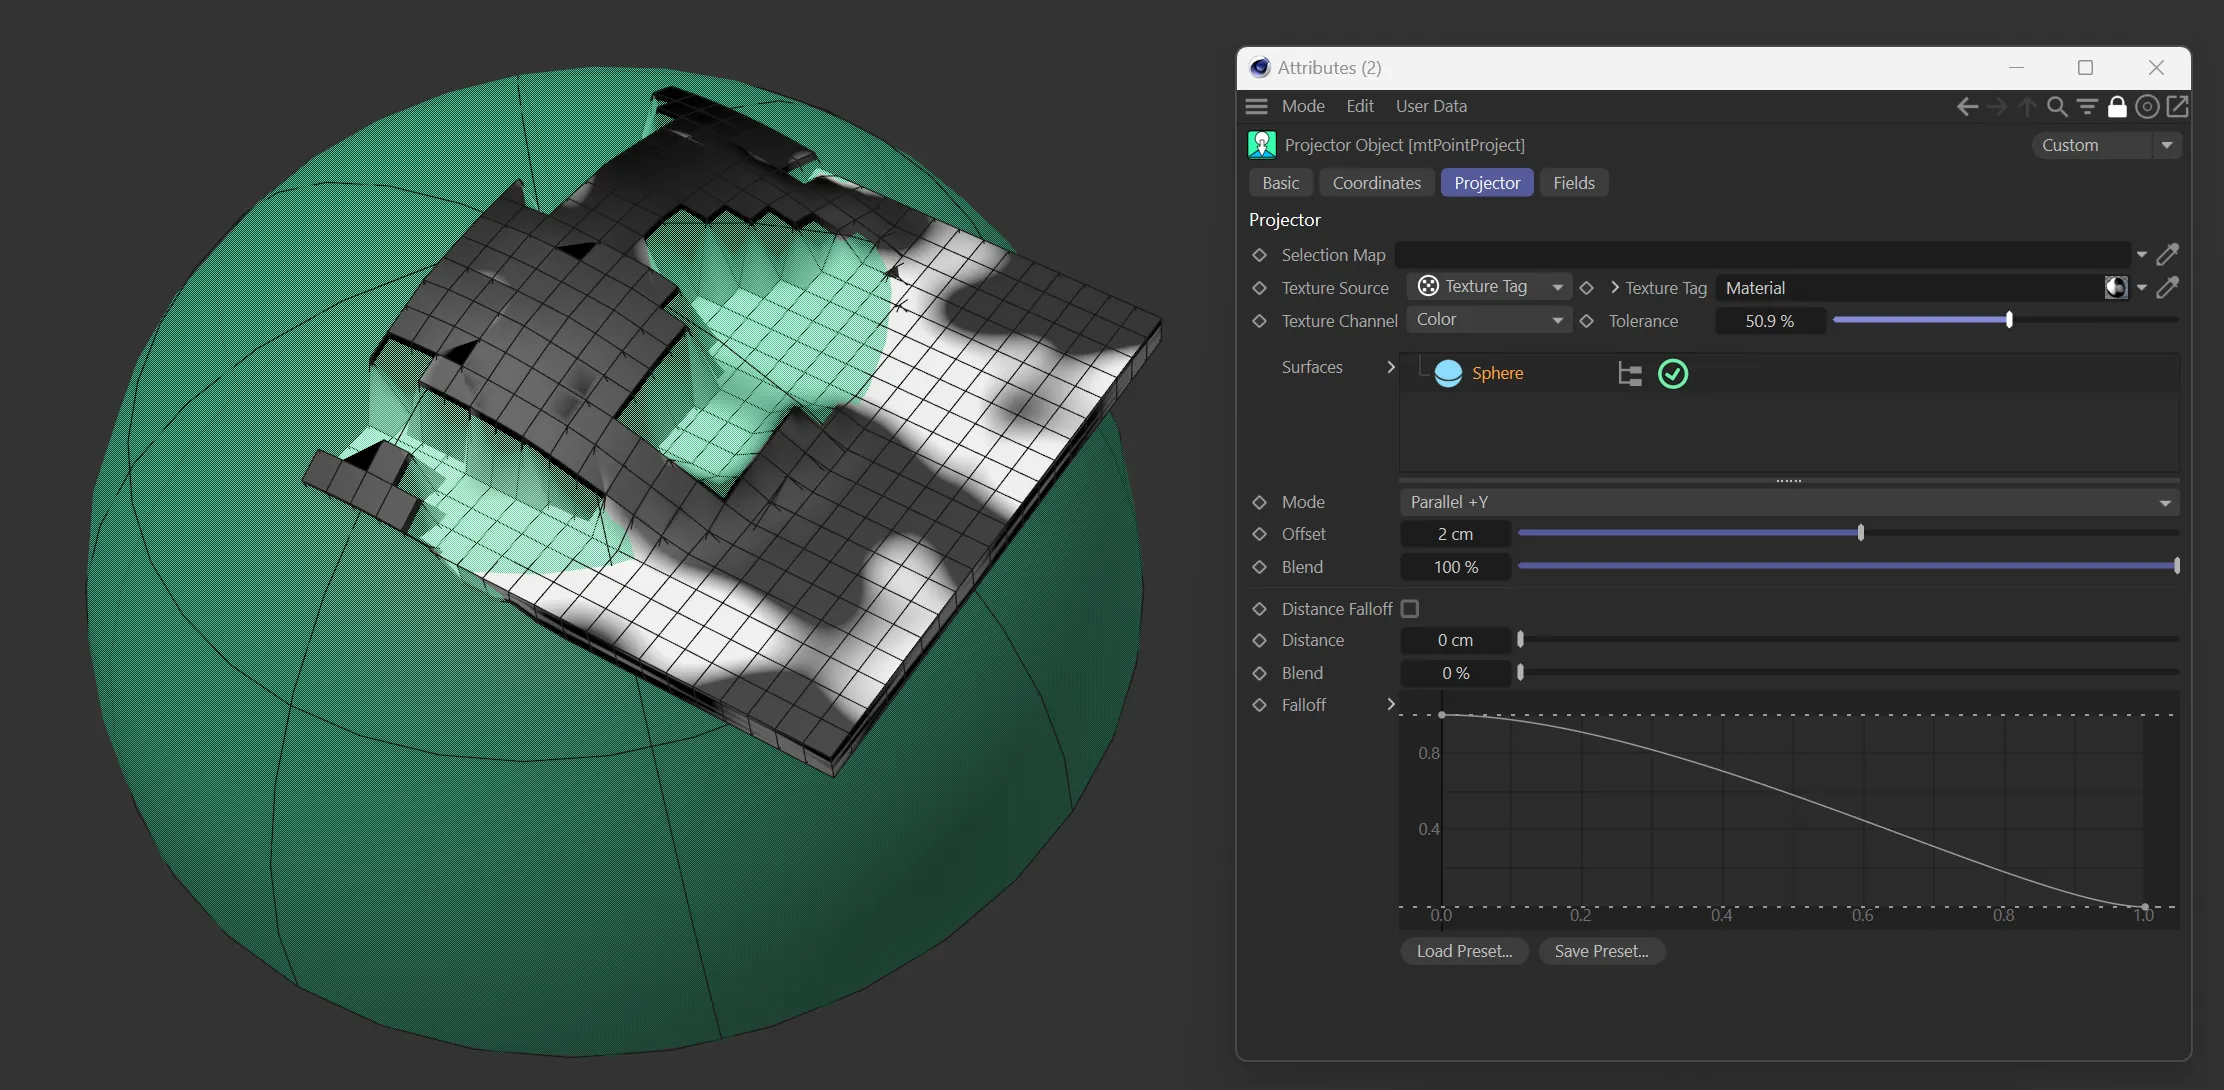Click the filter icon in Attributes toolbar
The width and height of the screenshot is (2224, 1090).
[x=2087, y=106]
